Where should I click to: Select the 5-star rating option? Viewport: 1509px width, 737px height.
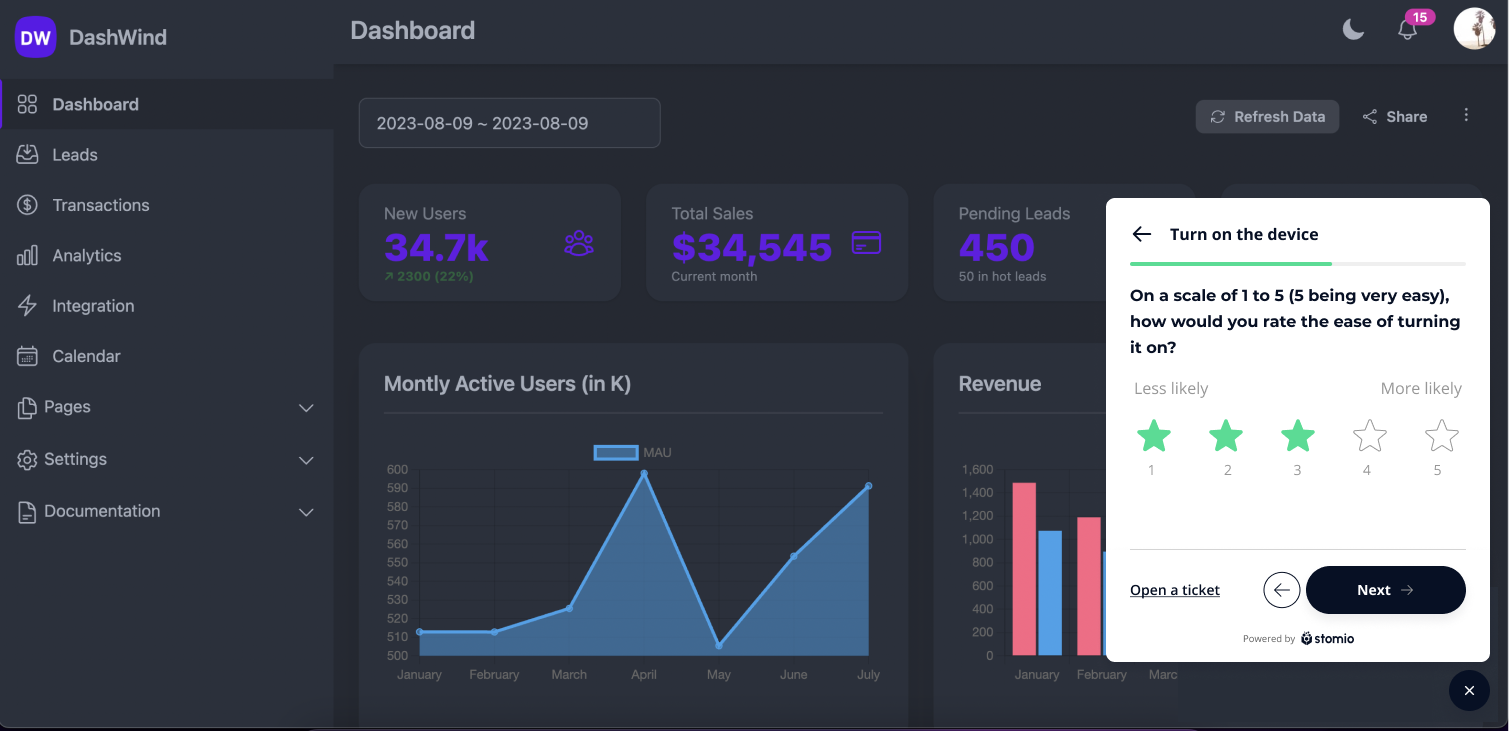pyautogui.click(x=1441, y=435)
